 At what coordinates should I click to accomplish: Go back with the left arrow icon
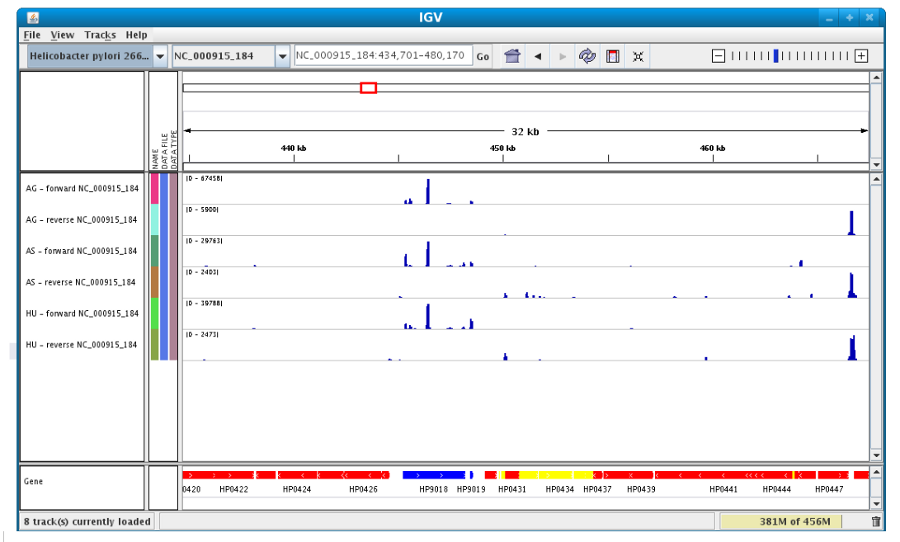[538, 56]
